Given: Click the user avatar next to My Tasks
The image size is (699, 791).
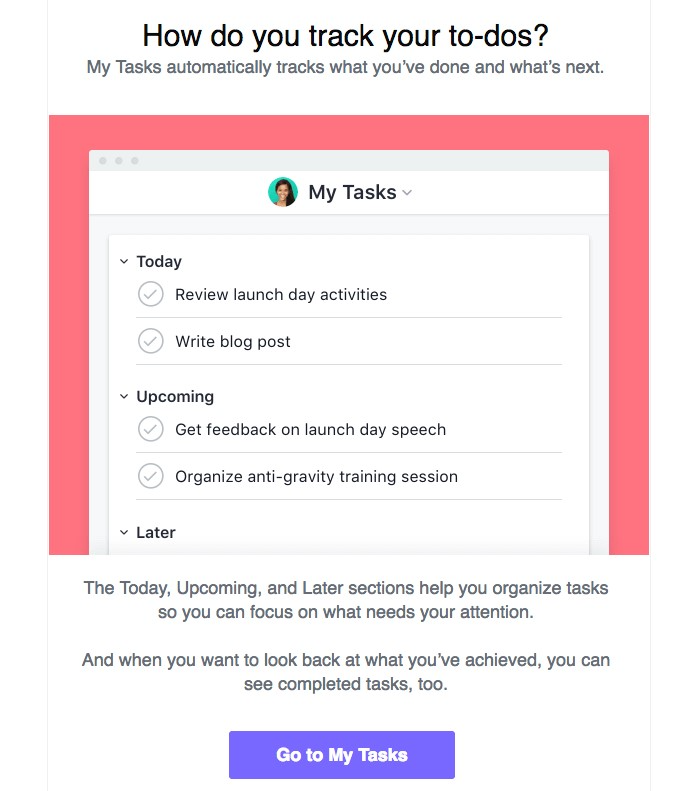Looking at the screenshot, I should 282,192.
